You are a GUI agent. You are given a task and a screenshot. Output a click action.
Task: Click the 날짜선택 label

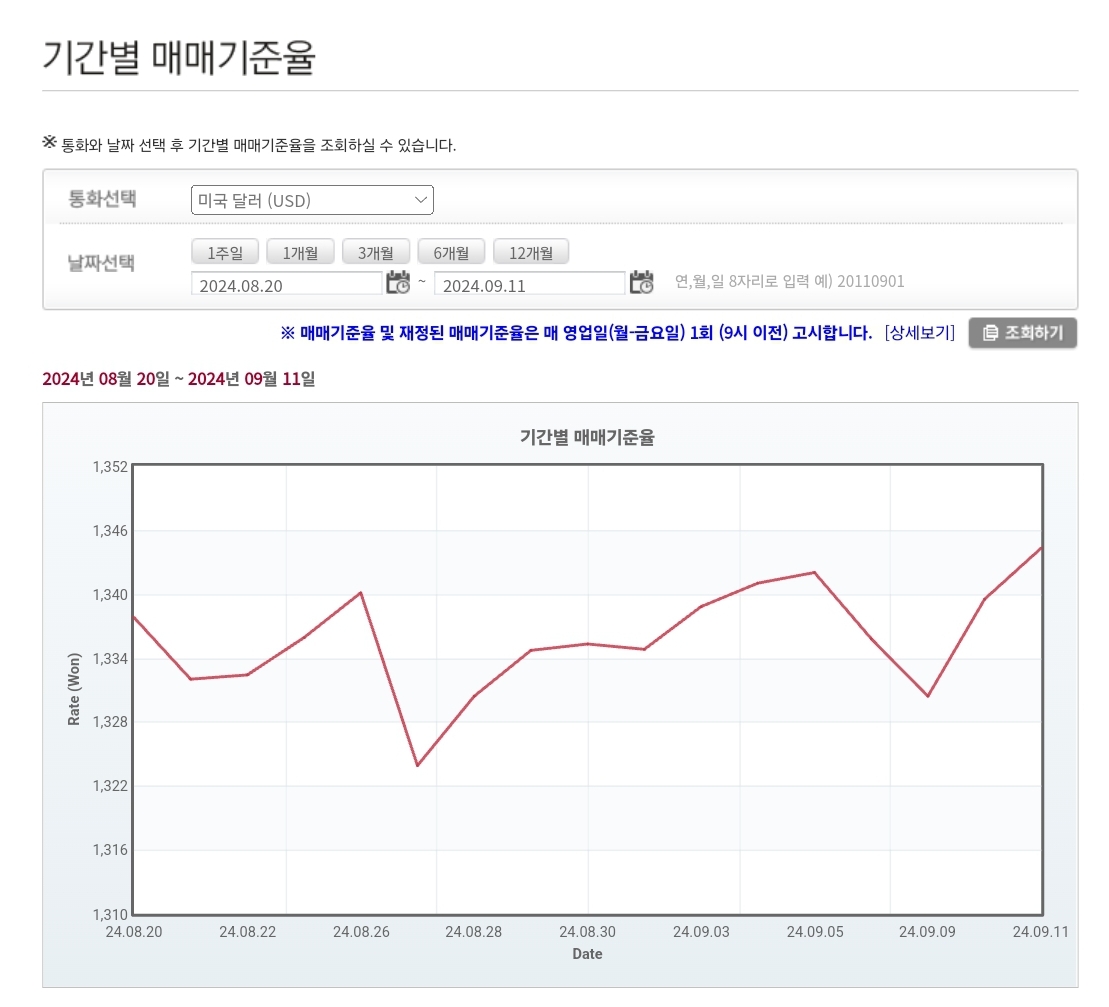101,263
